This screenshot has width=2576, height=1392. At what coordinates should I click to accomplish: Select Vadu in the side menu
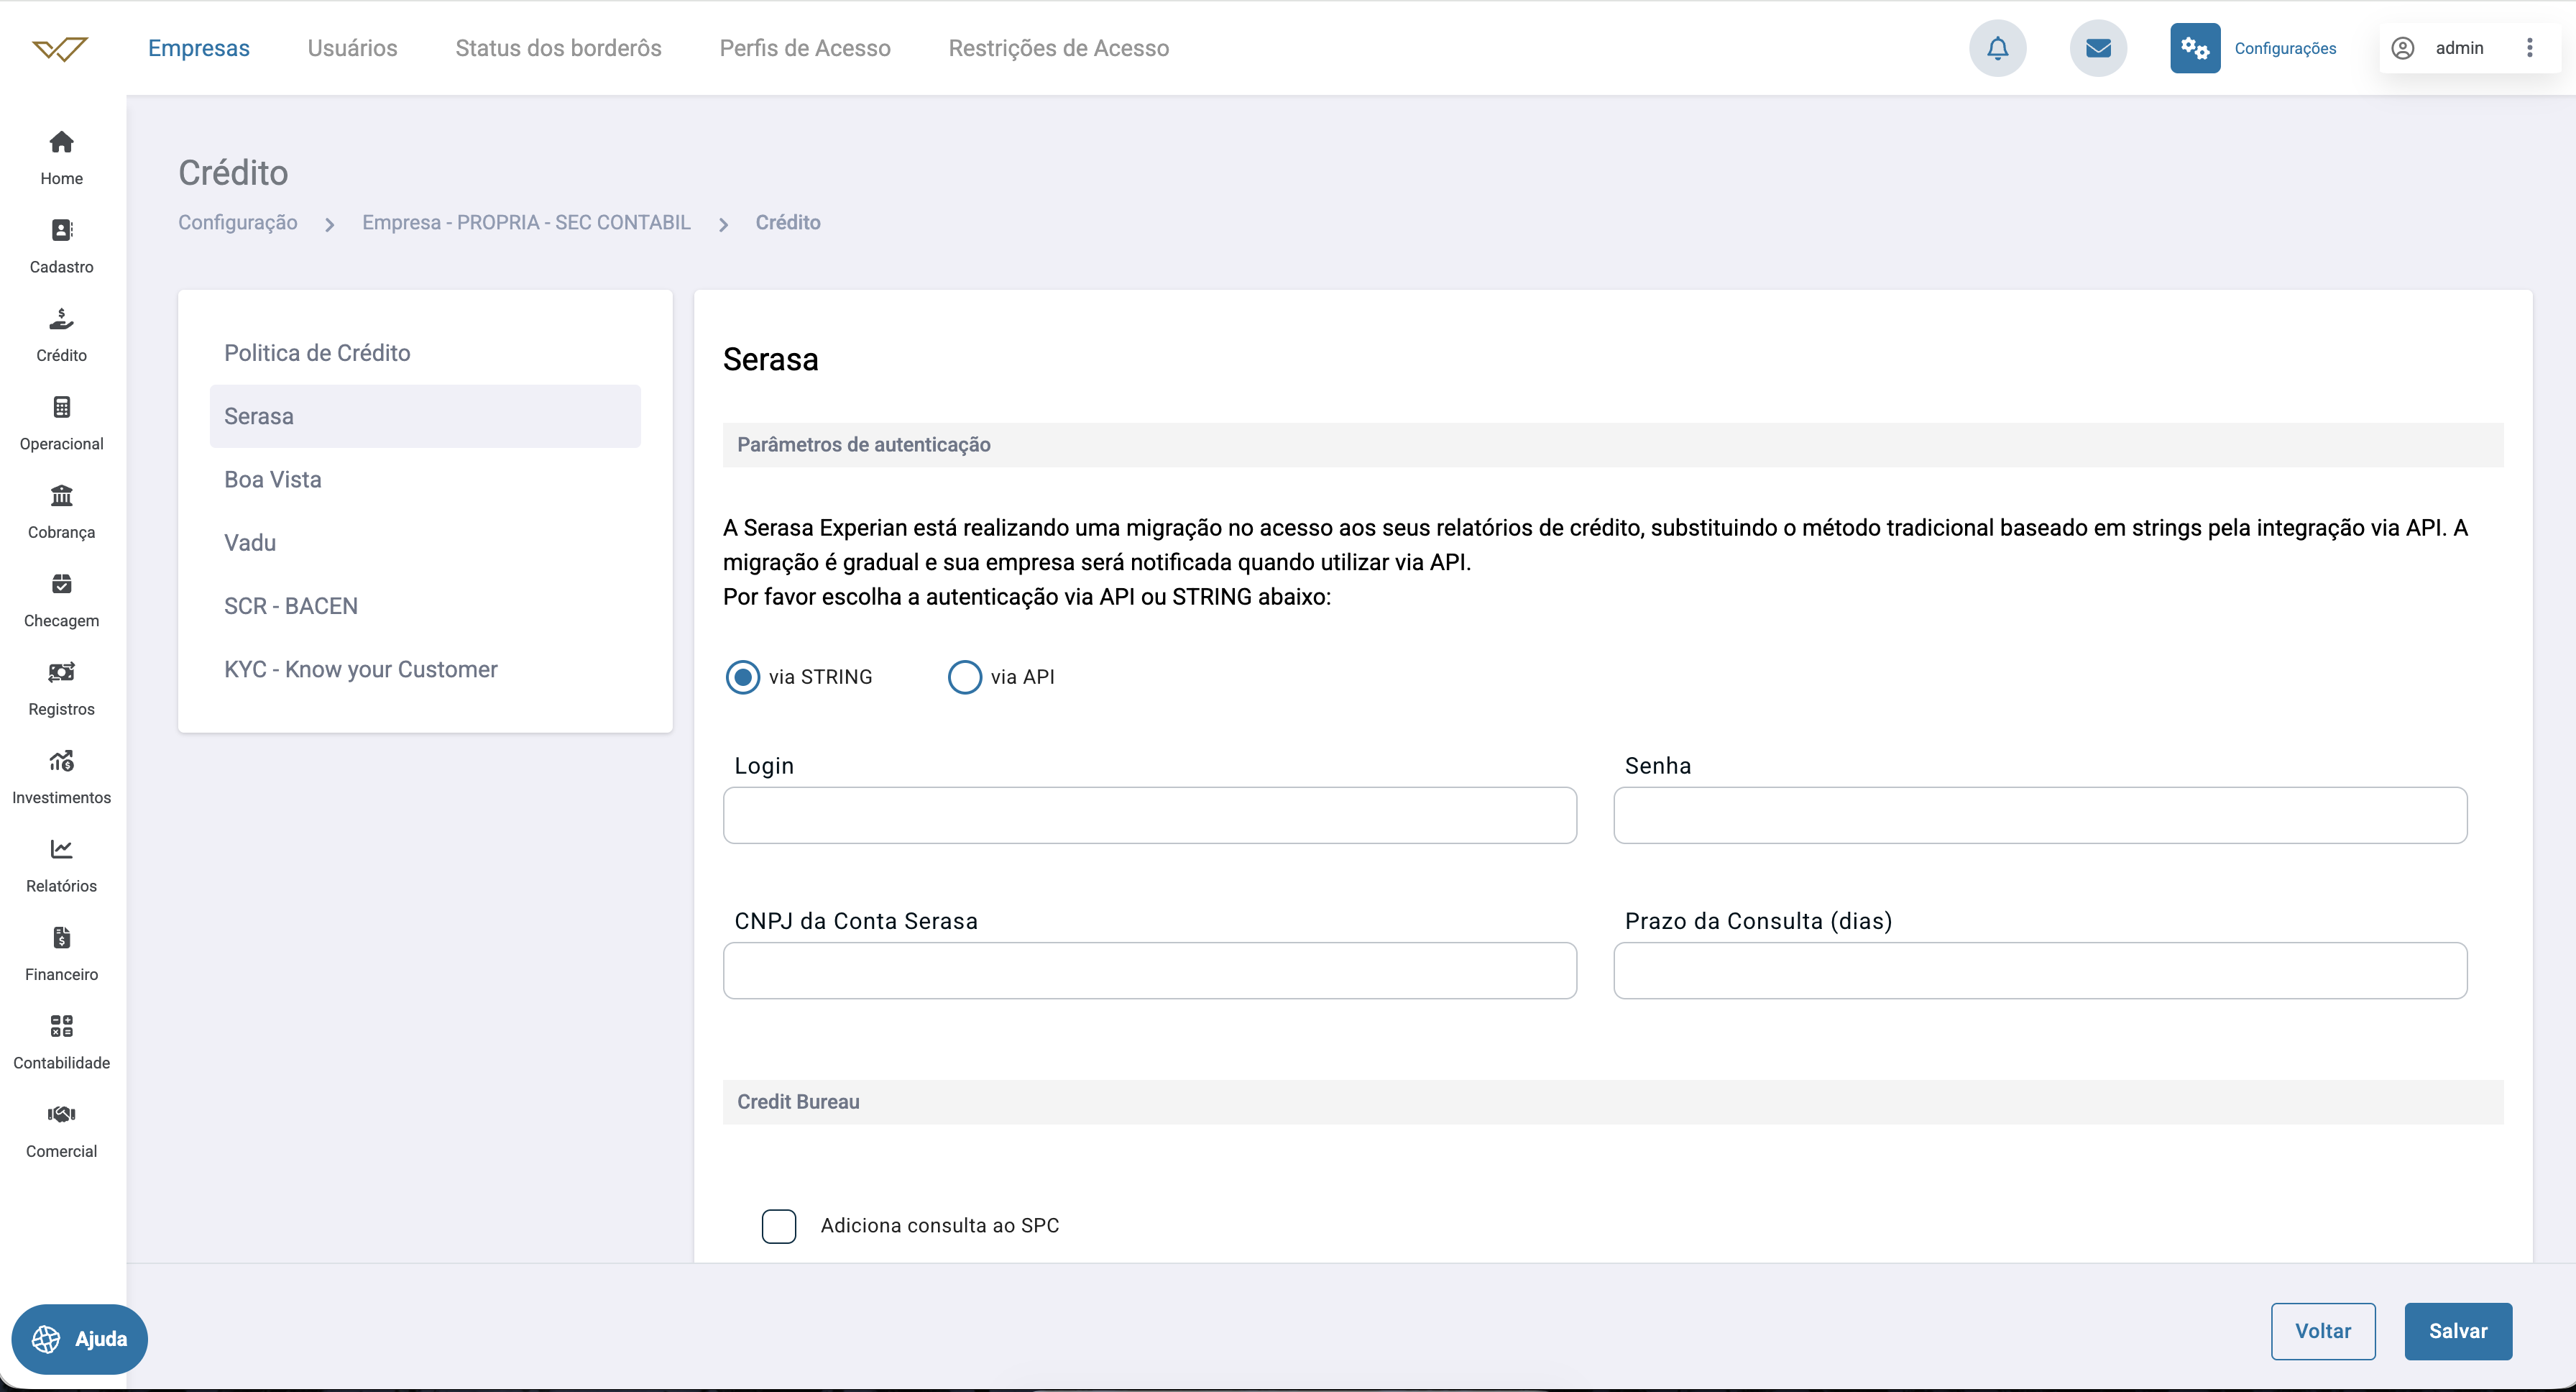tap(425, 543)
